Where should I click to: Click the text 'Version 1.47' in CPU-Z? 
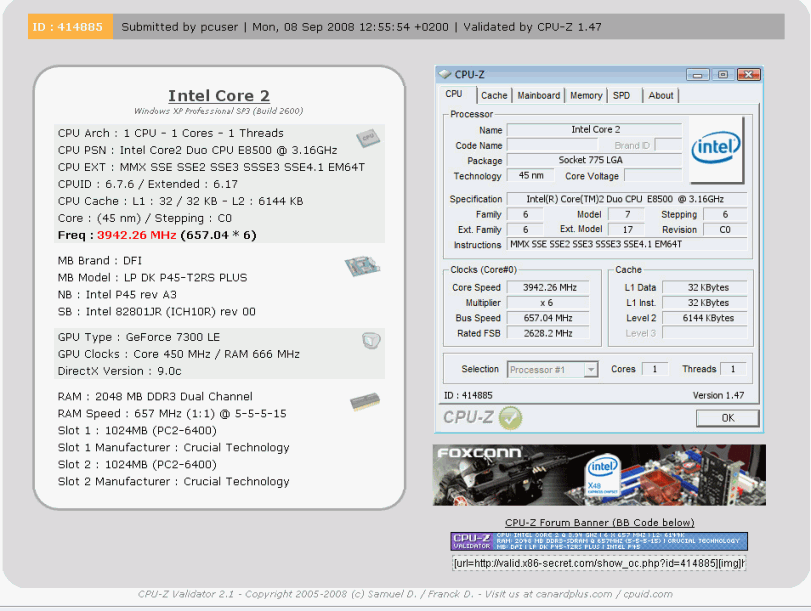tap(718, 395)
